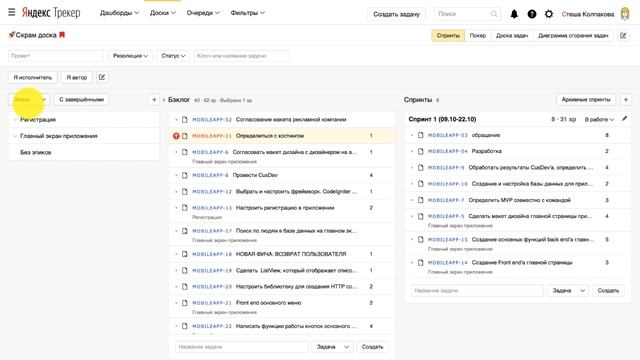Select task Провести CusDev
Screen dimensions: 640x360
click(255, 175)
